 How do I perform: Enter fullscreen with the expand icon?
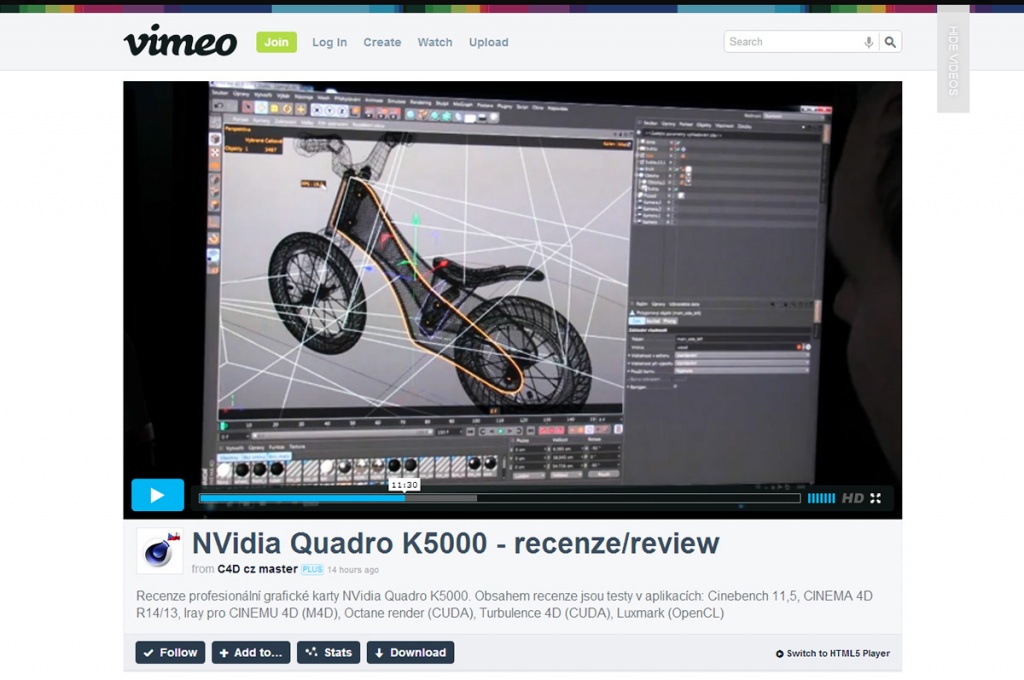pyautogui.click(x=876, y=498)
